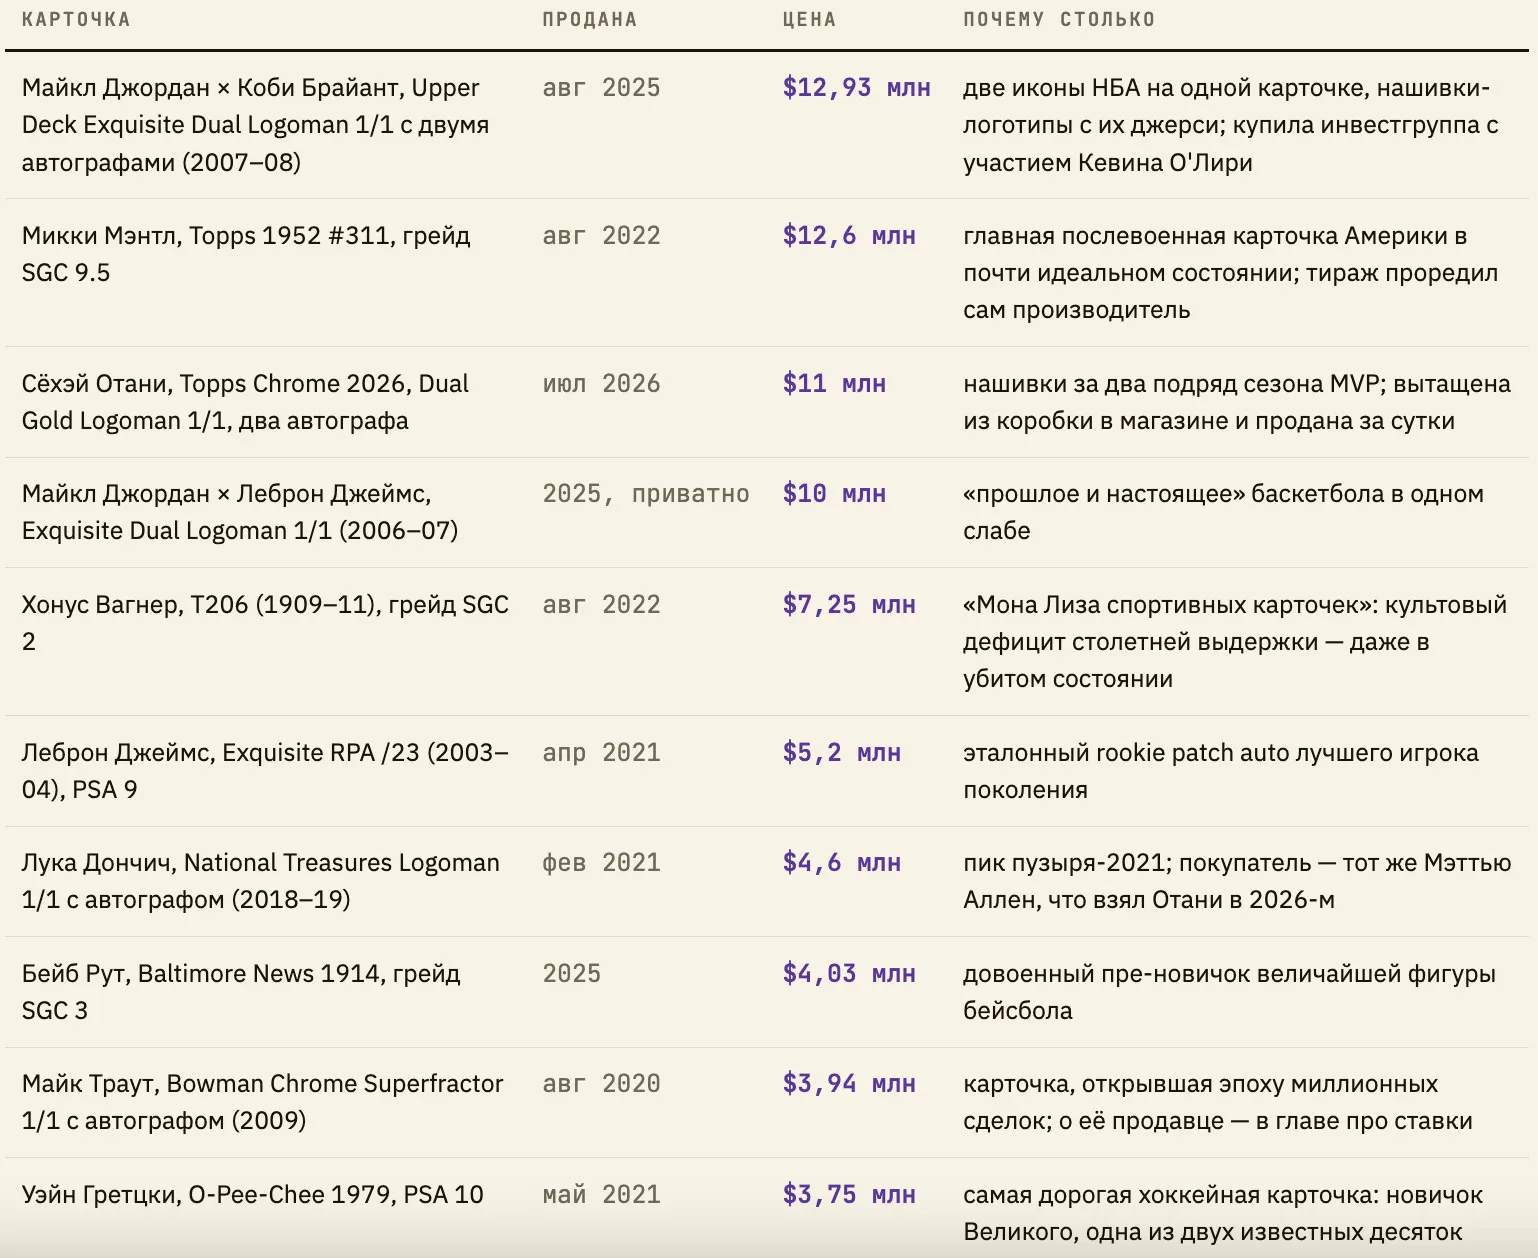Click the 'нашивки за два подряд сезона MVP' explanation

[x=1237, y=402]
